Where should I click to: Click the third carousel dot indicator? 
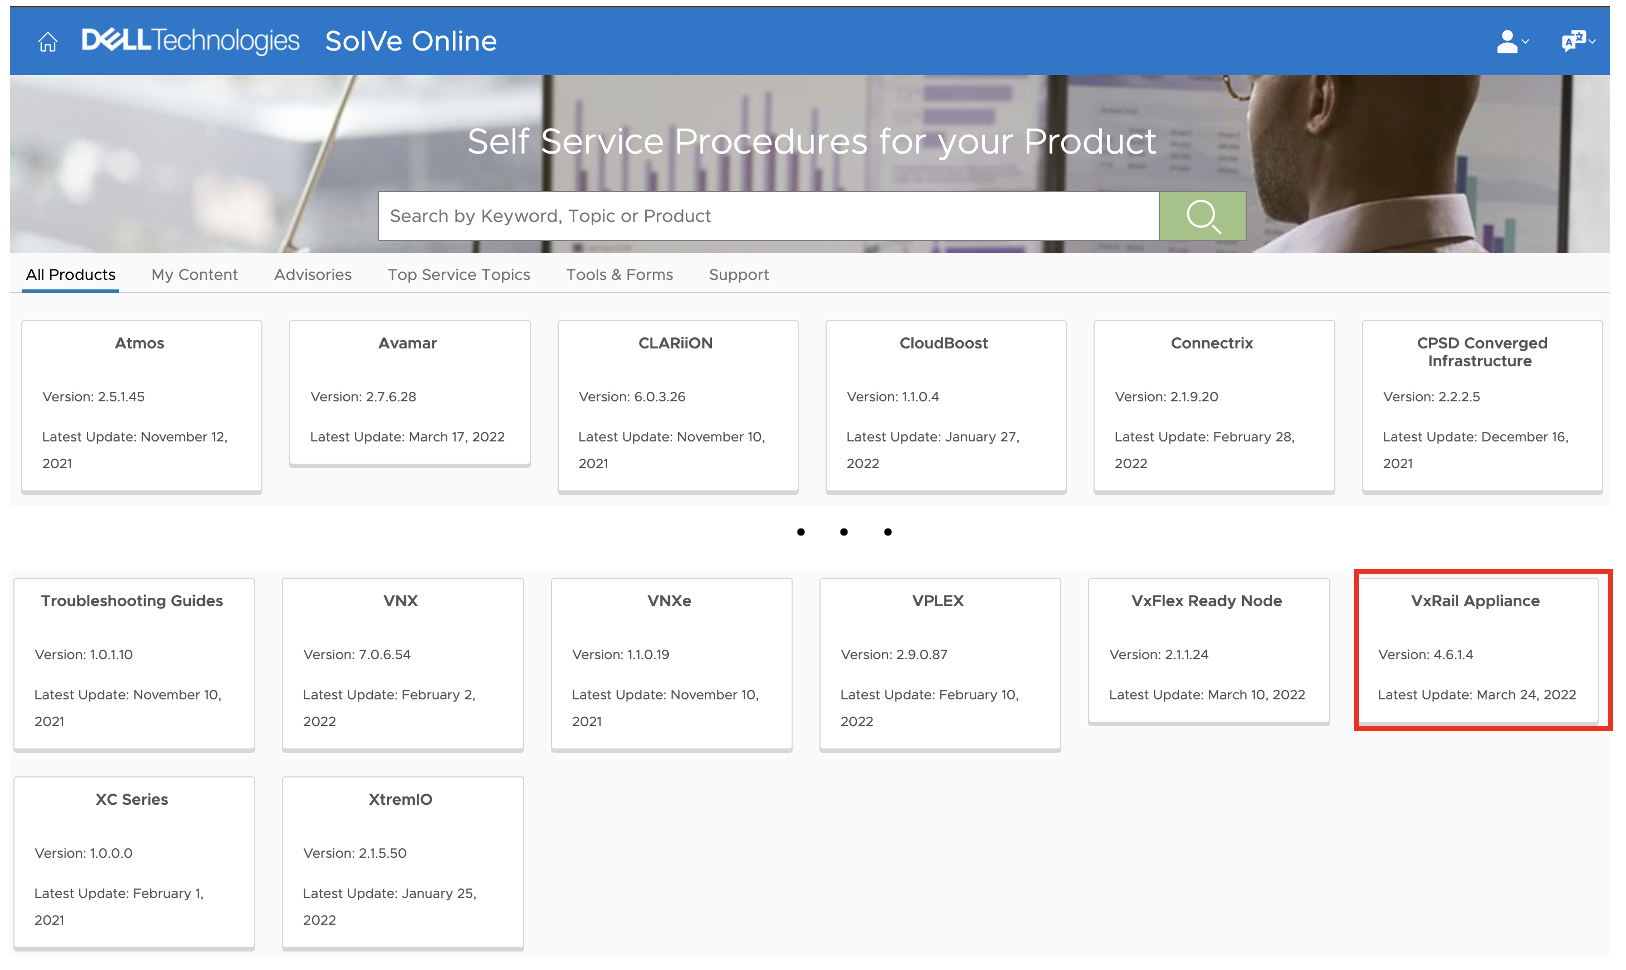tap(887, 532)
